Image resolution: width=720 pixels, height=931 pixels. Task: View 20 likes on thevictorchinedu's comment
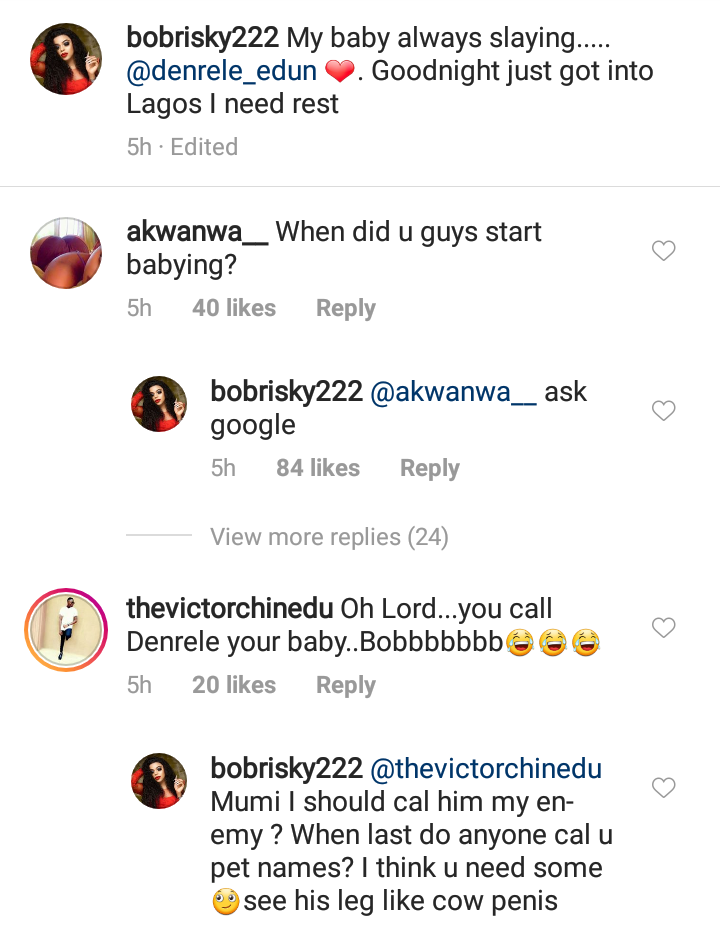click(234, 685)
